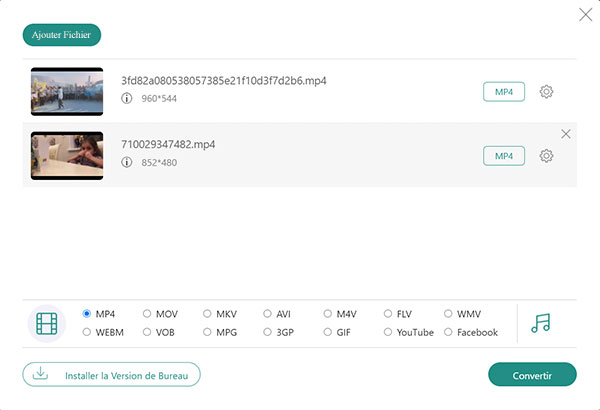The width and height of the screenshot is (600, 410).
Task: Click the Ajouter Fichier button
Action: pyautogui.click(x=62, y=35)
